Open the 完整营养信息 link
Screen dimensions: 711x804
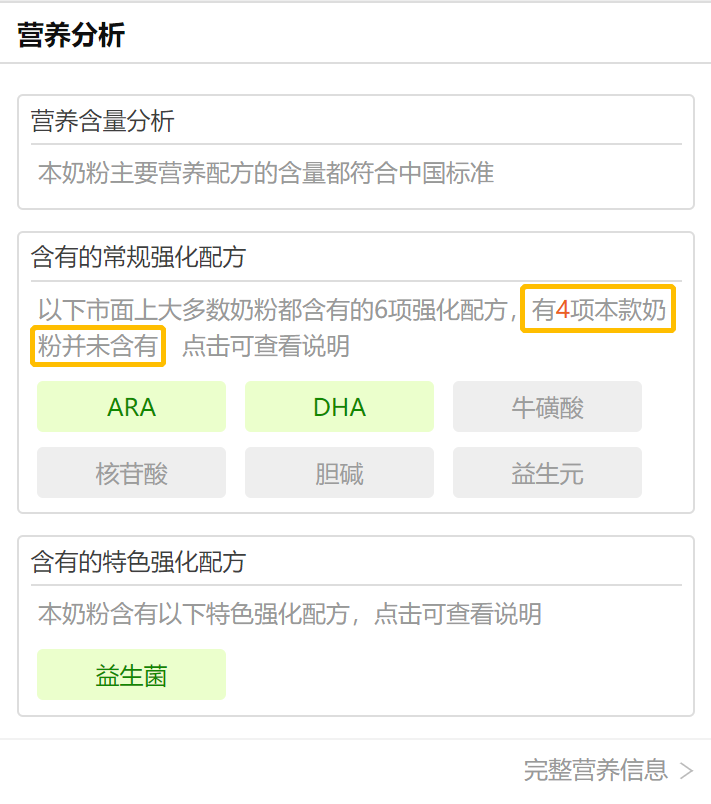pyautogui.click(x=596, y=770)
